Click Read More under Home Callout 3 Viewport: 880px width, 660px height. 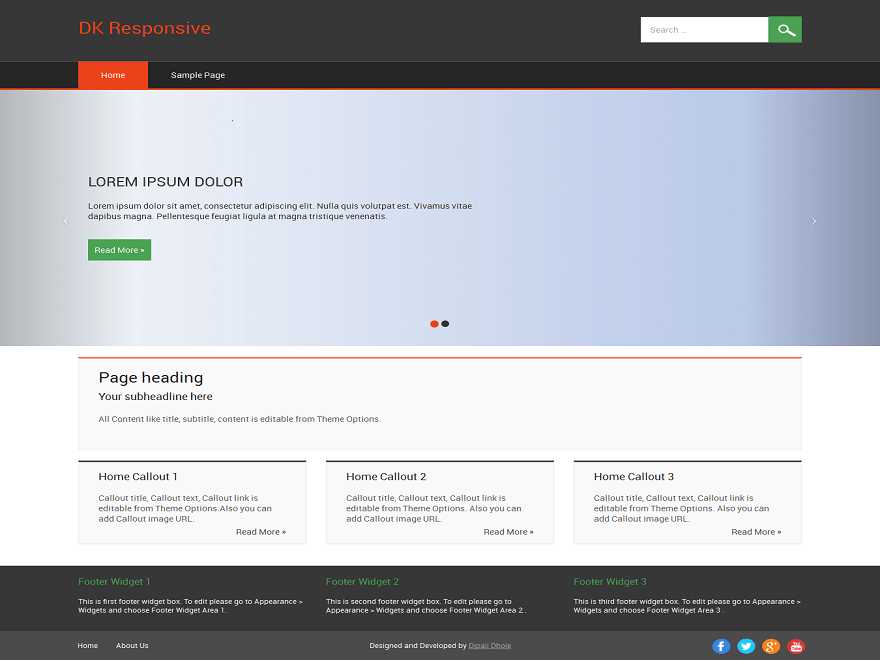click(756, 531)
